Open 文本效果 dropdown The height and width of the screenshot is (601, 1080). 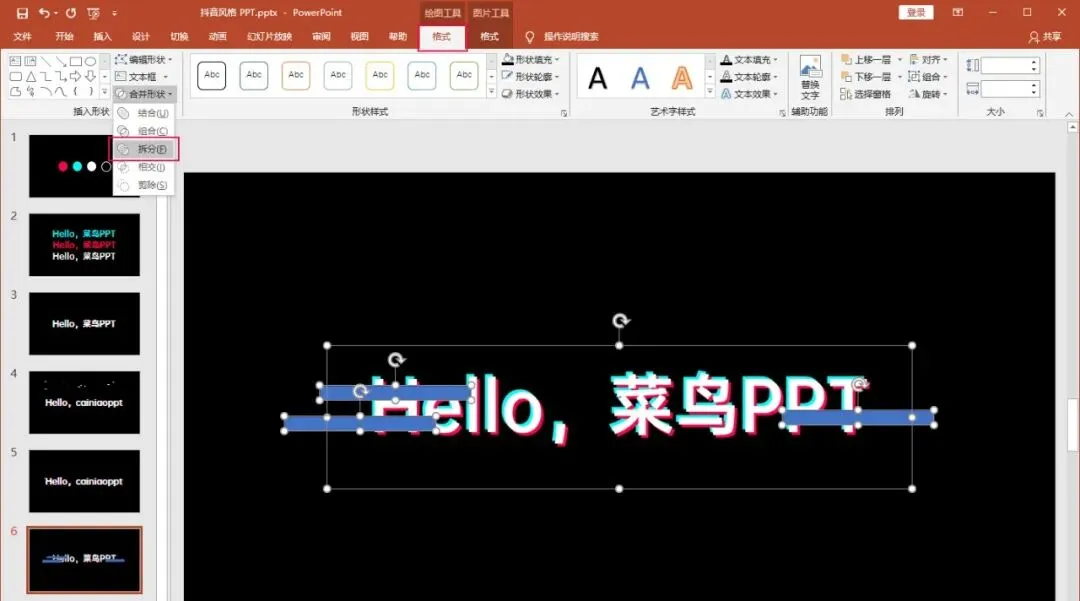749,94
